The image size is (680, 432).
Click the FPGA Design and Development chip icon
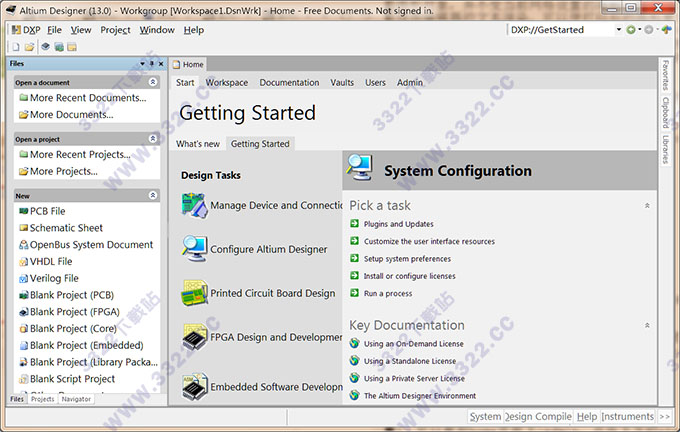[194, 338]
